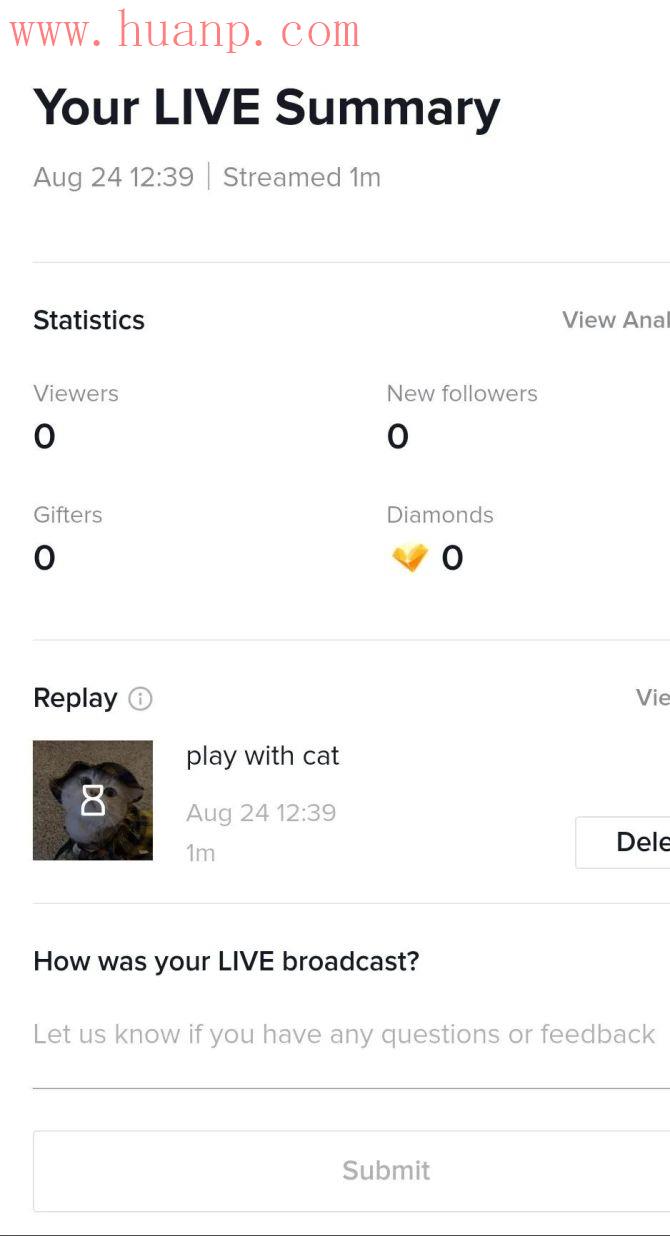Delete the play with cat replay

tap(623, 842)
